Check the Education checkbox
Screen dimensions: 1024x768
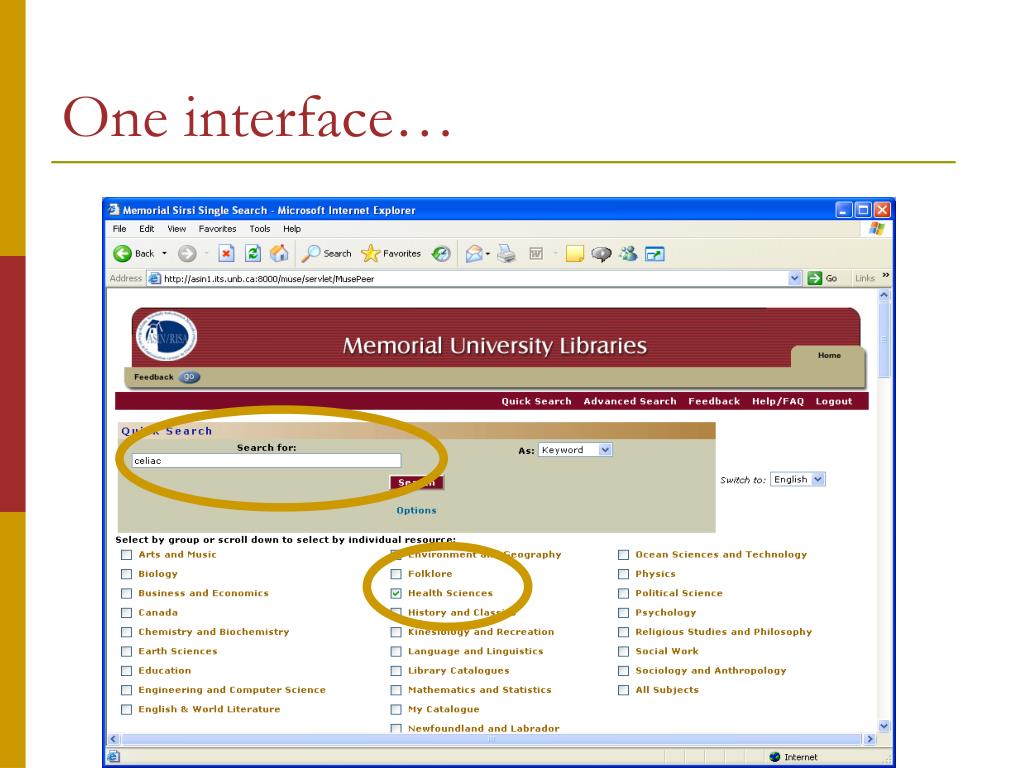(127, 671)
